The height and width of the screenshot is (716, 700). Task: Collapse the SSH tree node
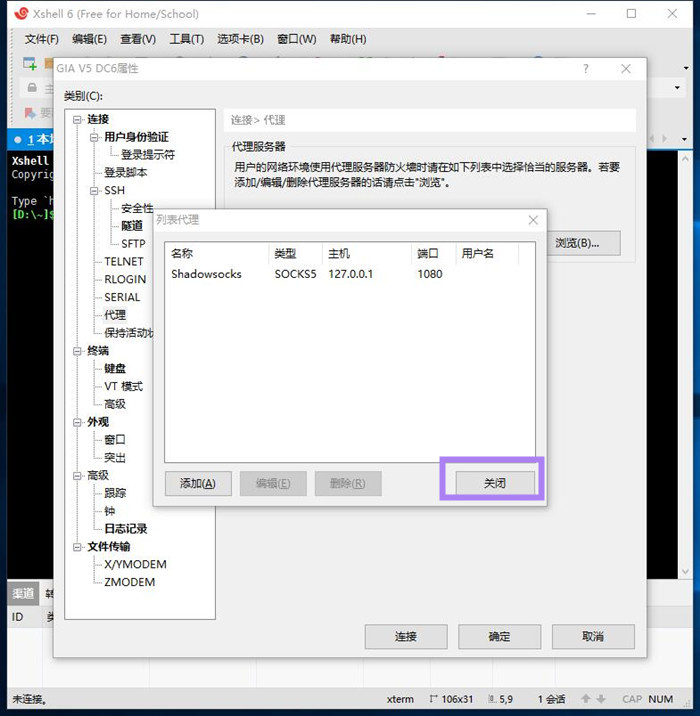pos(94,191)
